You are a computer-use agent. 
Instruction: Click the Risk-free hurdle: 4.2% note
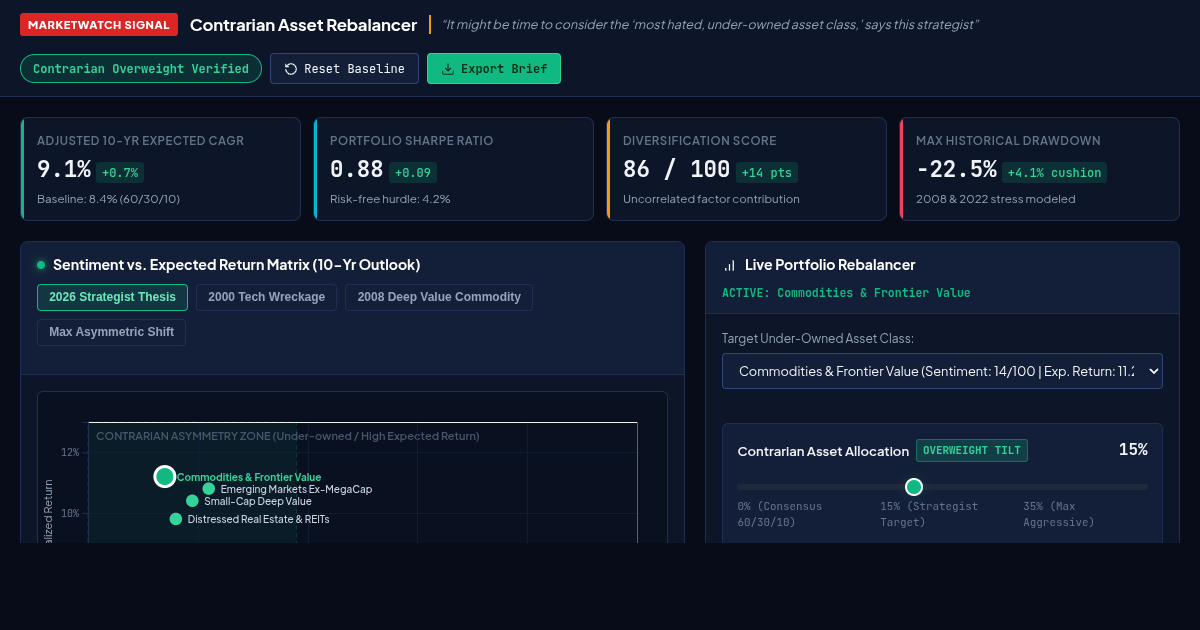[390, 199]
